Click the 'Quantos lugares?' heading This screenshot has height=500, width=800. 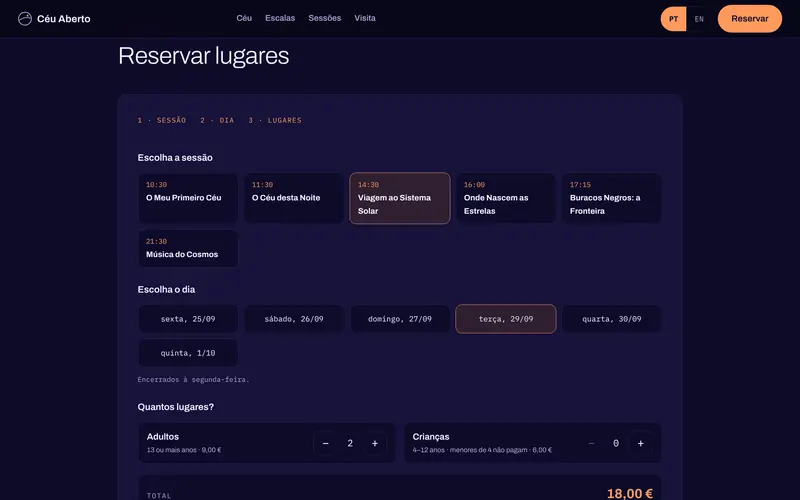click(x=176, y=407)
